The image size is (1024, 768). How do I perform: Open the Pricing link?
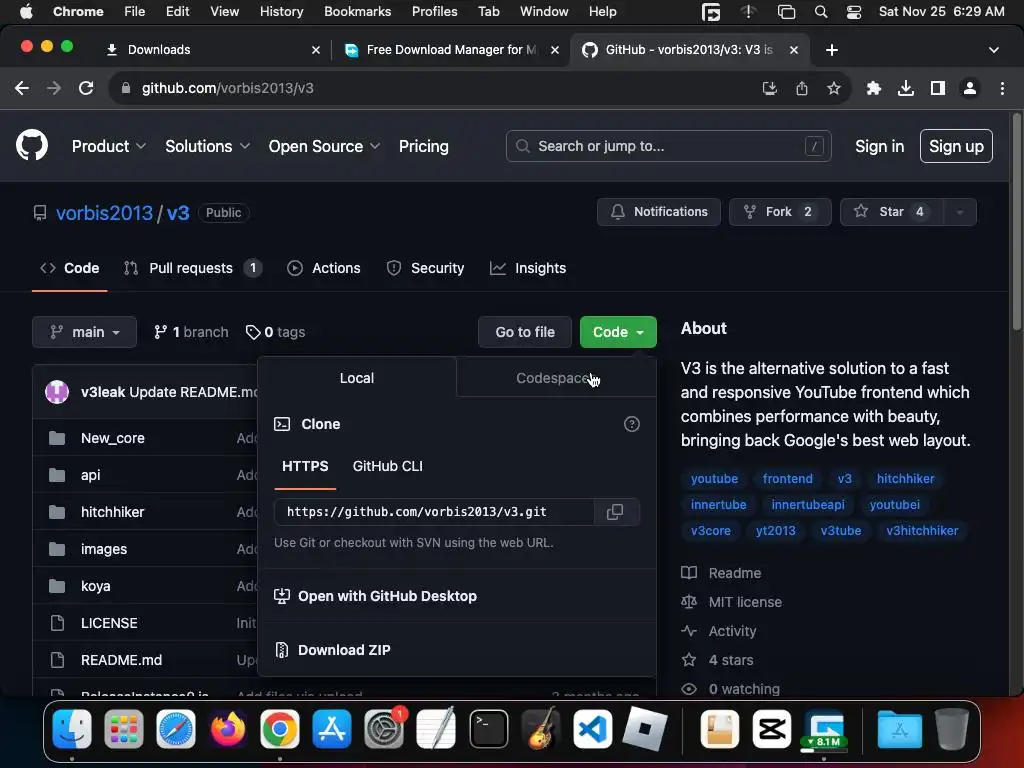(424, 146)
